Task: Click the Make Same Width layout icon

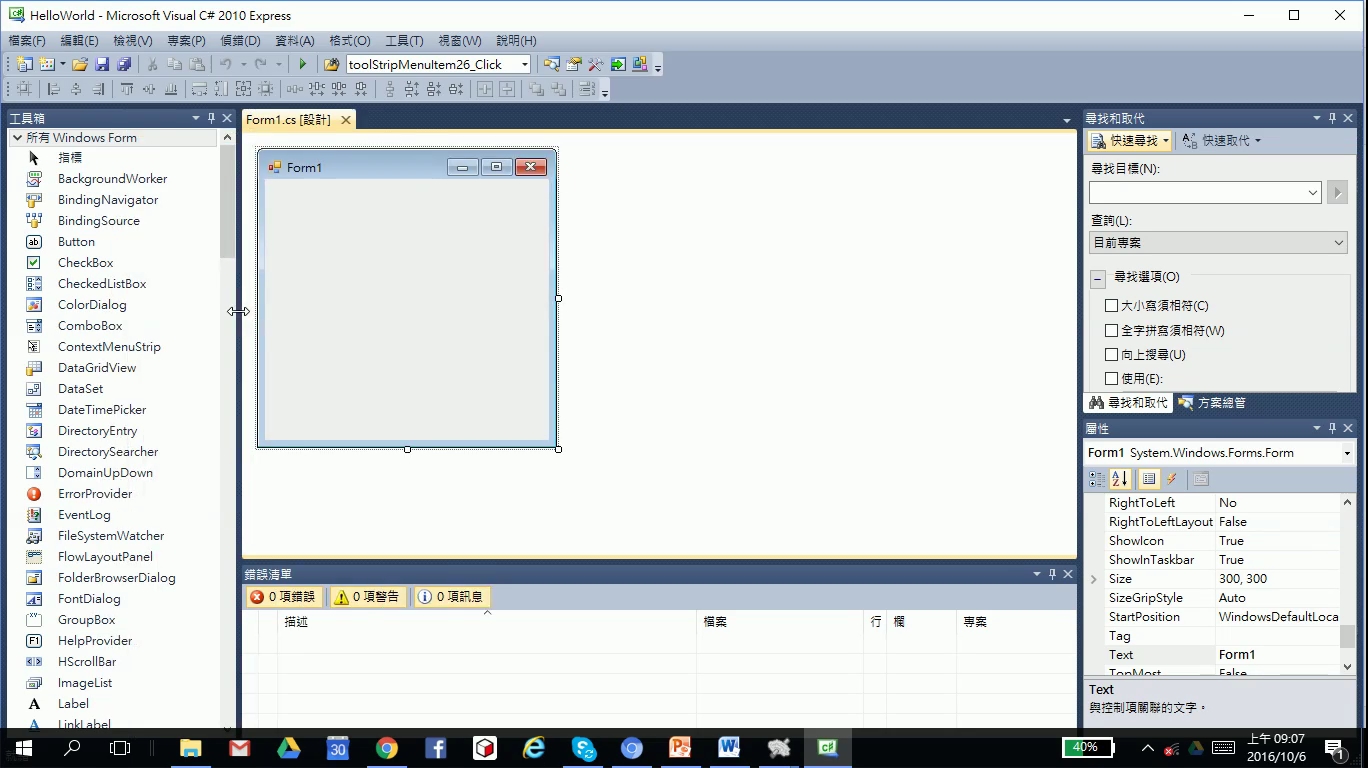Action: (x=199, y=89)
